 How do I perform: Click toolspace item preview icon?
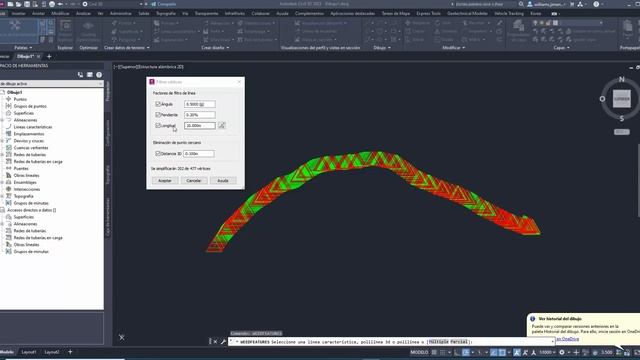point(80,75)
